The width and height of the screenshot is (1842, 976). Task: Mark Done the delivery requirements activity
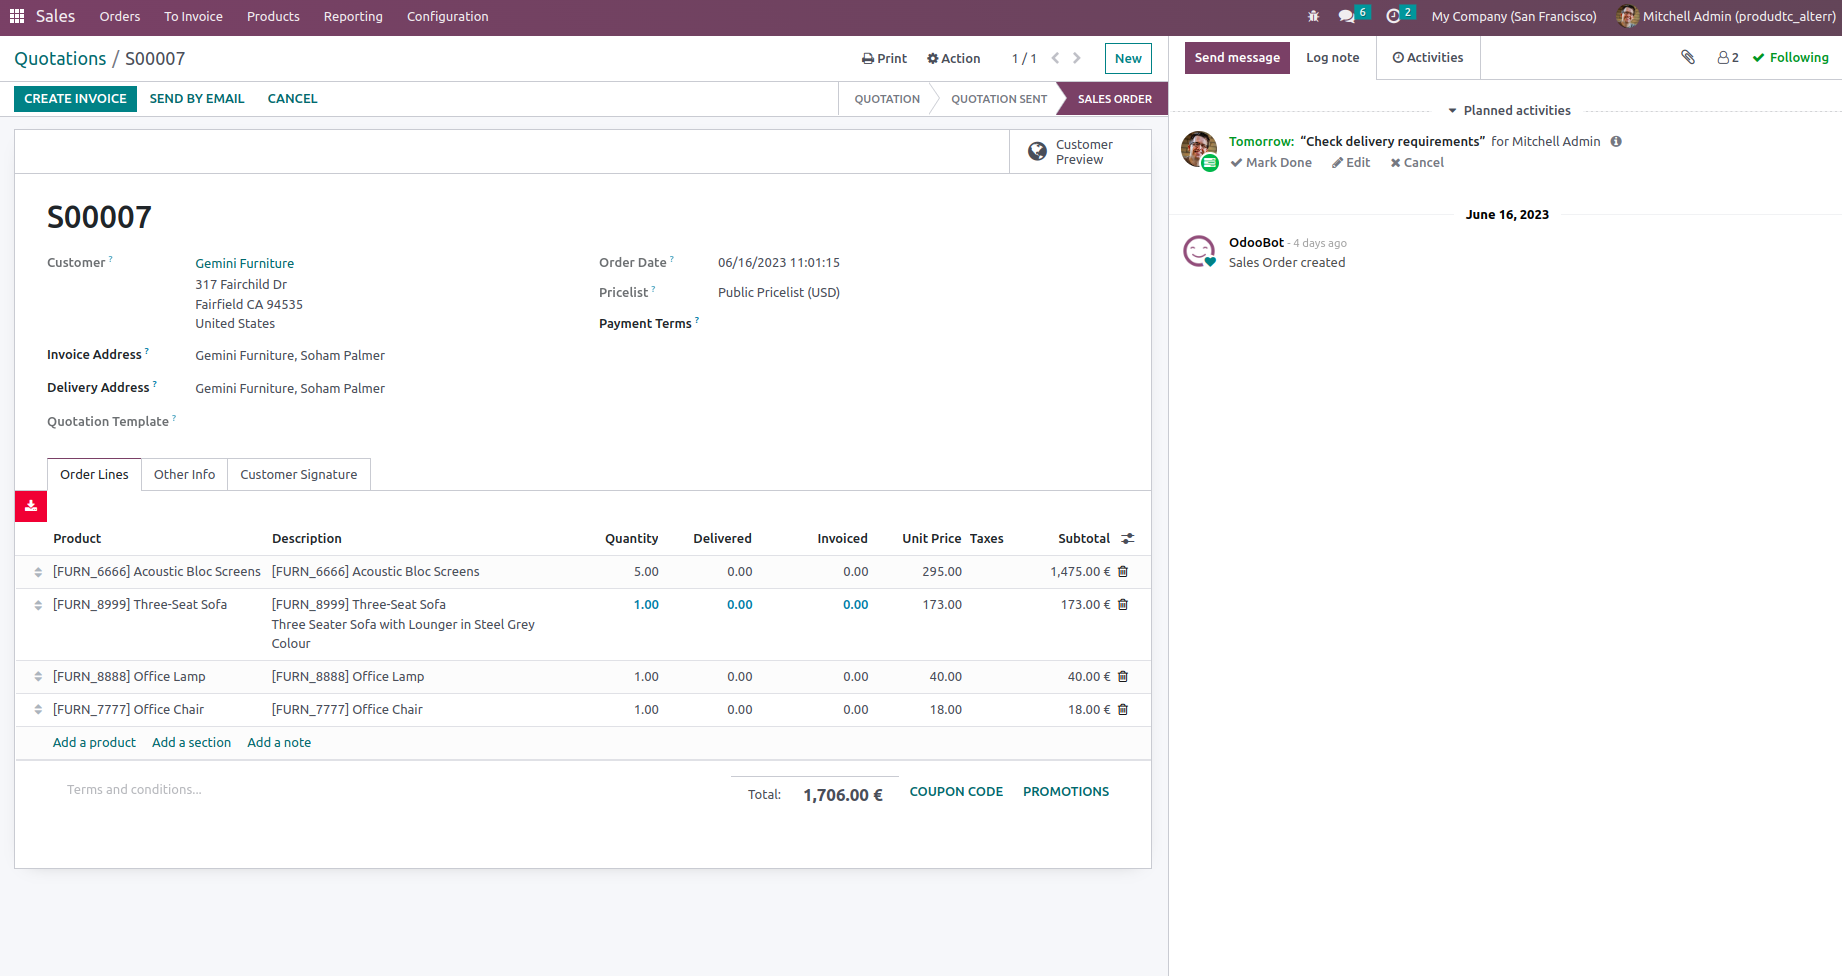coord(1271,163)
